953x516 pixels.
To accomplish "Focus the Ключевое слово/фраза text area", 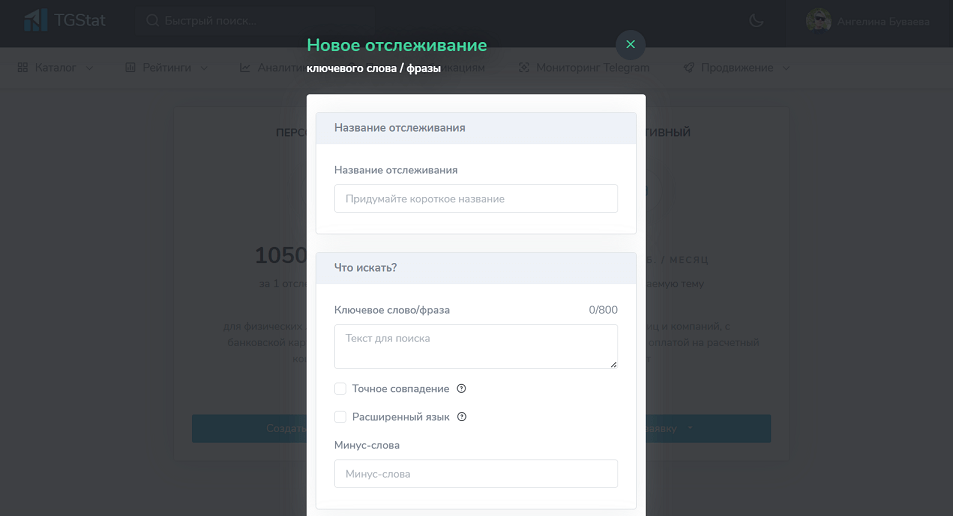I will [476, 346].
